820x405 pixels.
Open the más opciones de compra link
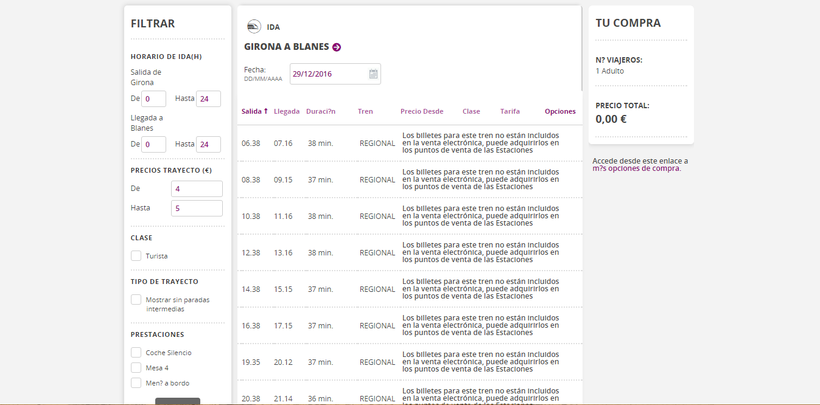coord(636,168)
